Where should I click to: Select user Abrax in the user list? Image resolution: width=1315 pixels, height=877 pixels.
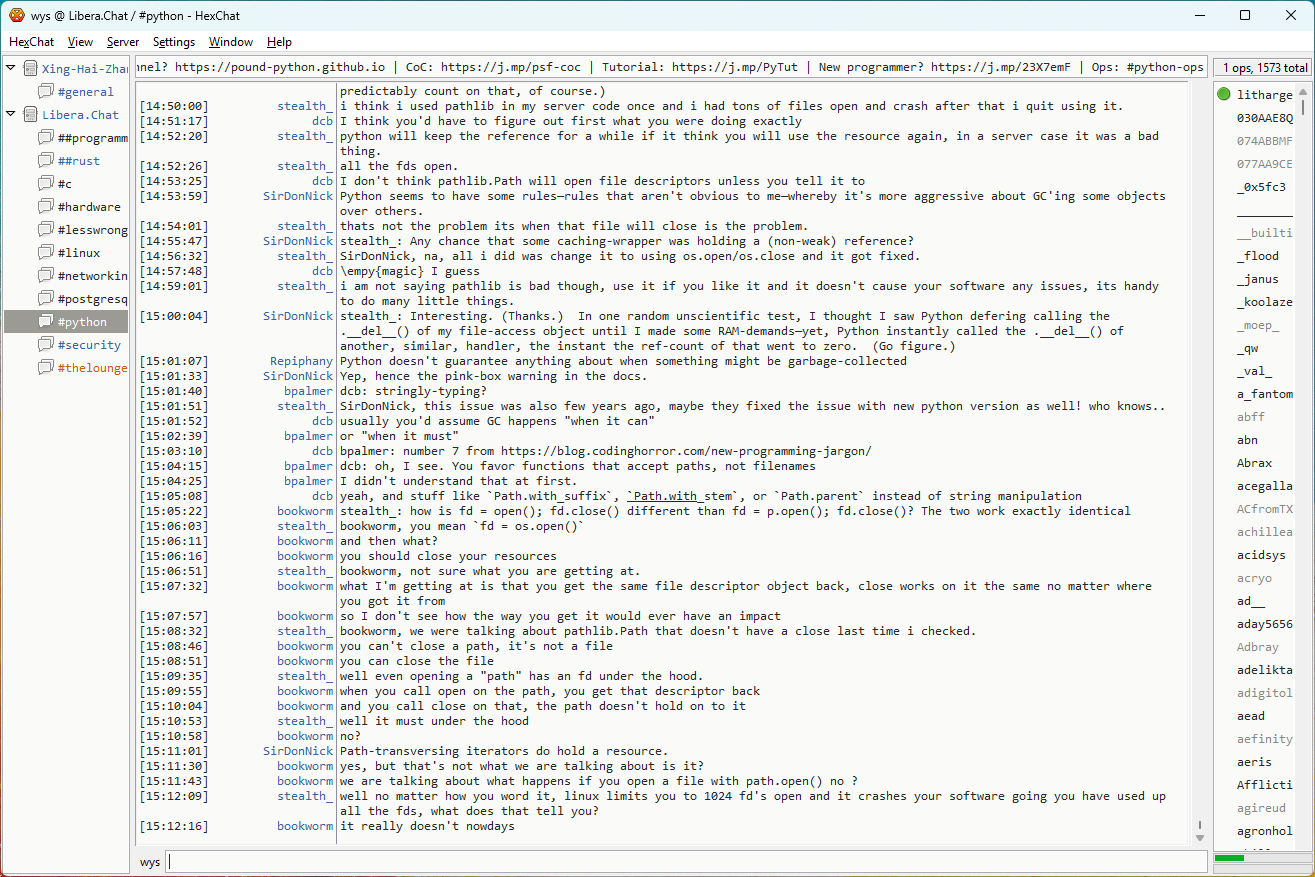pyautogui.click(x=1255, y=463)
